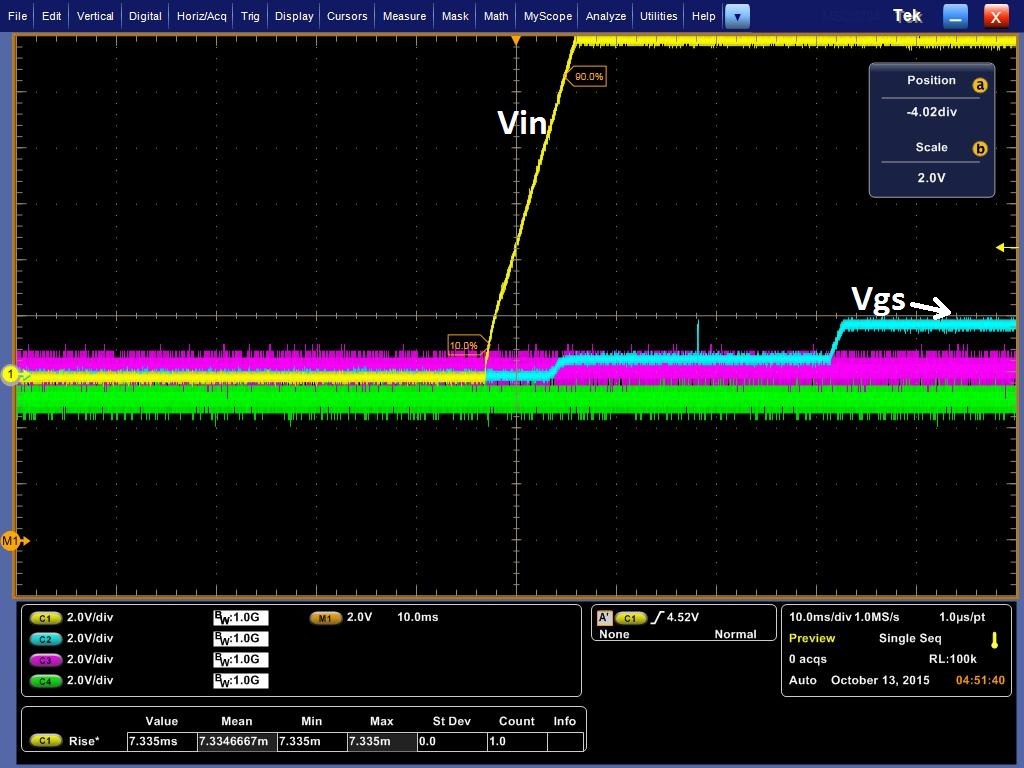
Task: Click the rising edge trigger slope icon
Action: point(658,617)
